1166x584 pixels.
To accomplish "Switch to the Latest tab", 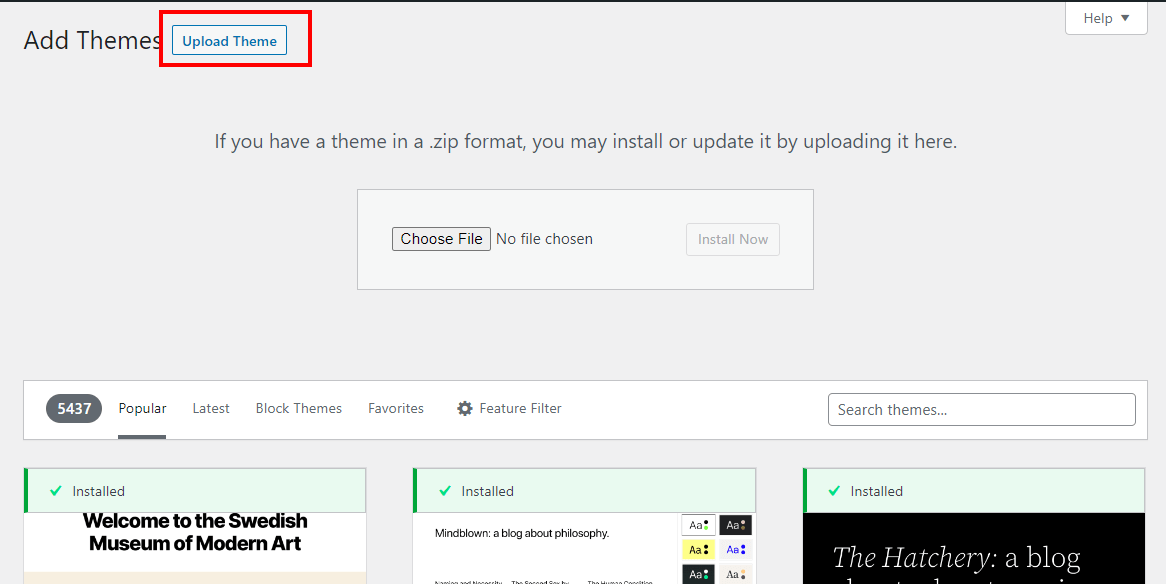I will click(x=211, y=408).
